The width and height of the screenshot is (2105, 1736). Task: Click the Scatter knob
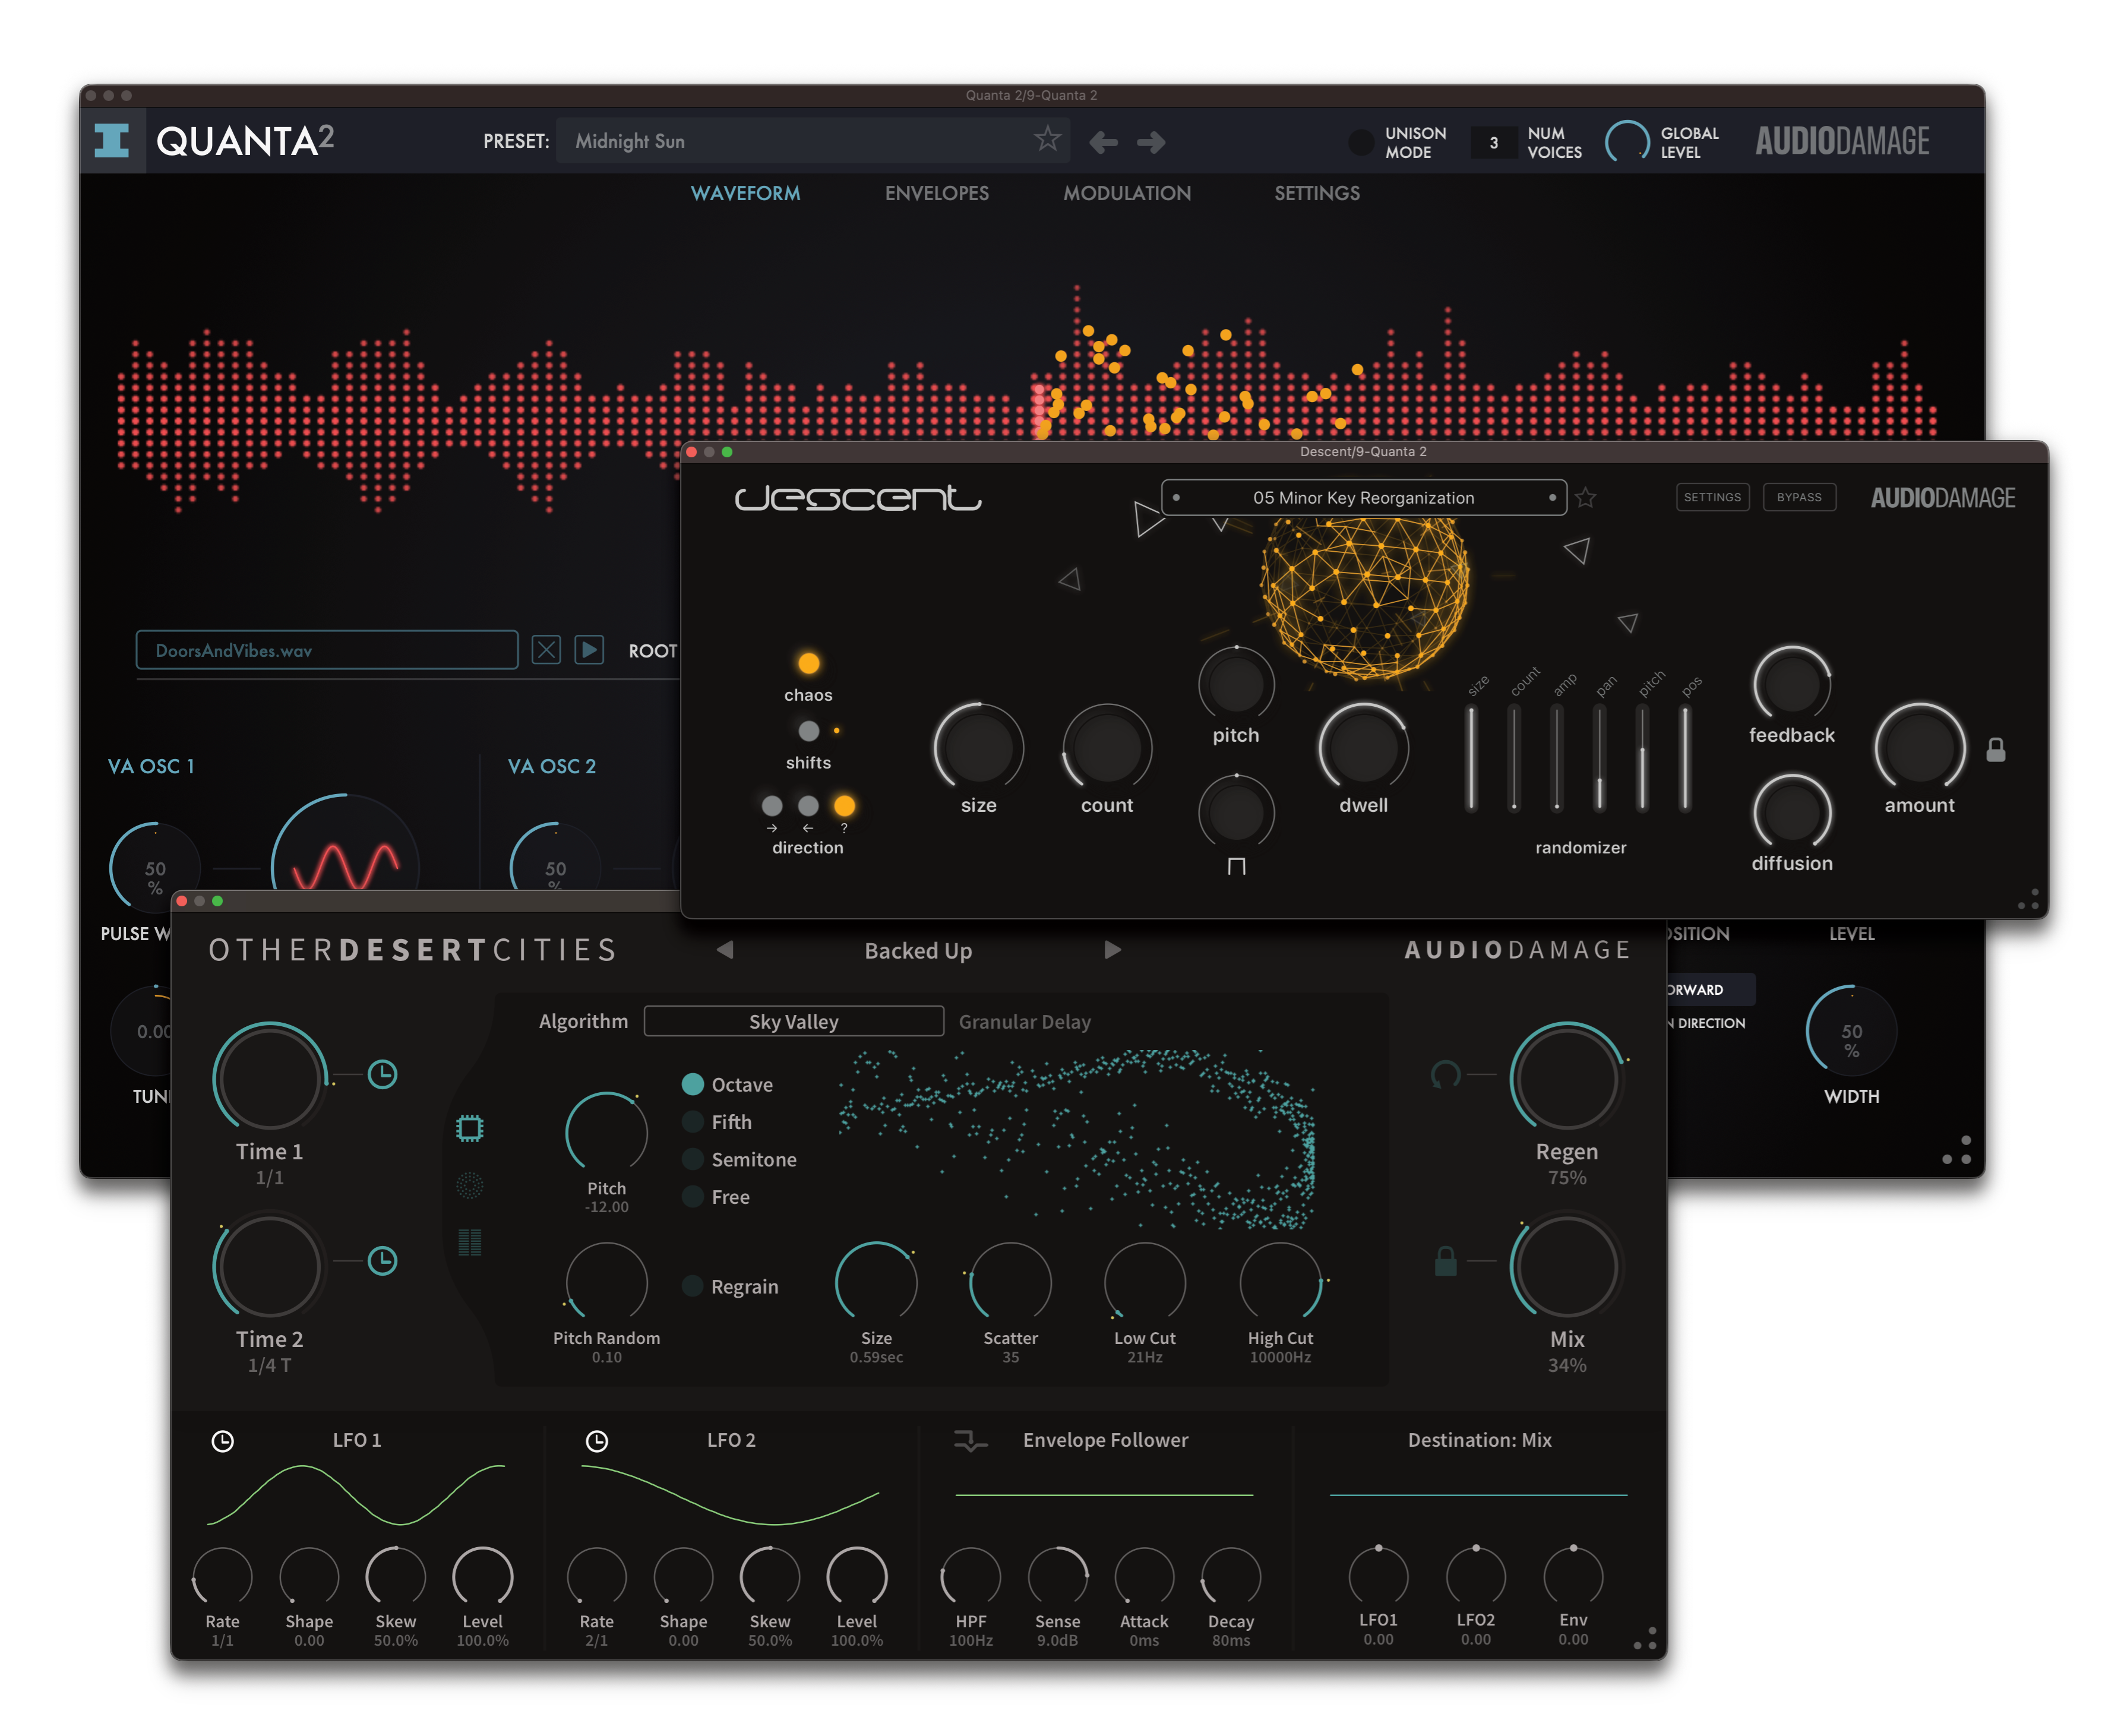point(1010,1283)
